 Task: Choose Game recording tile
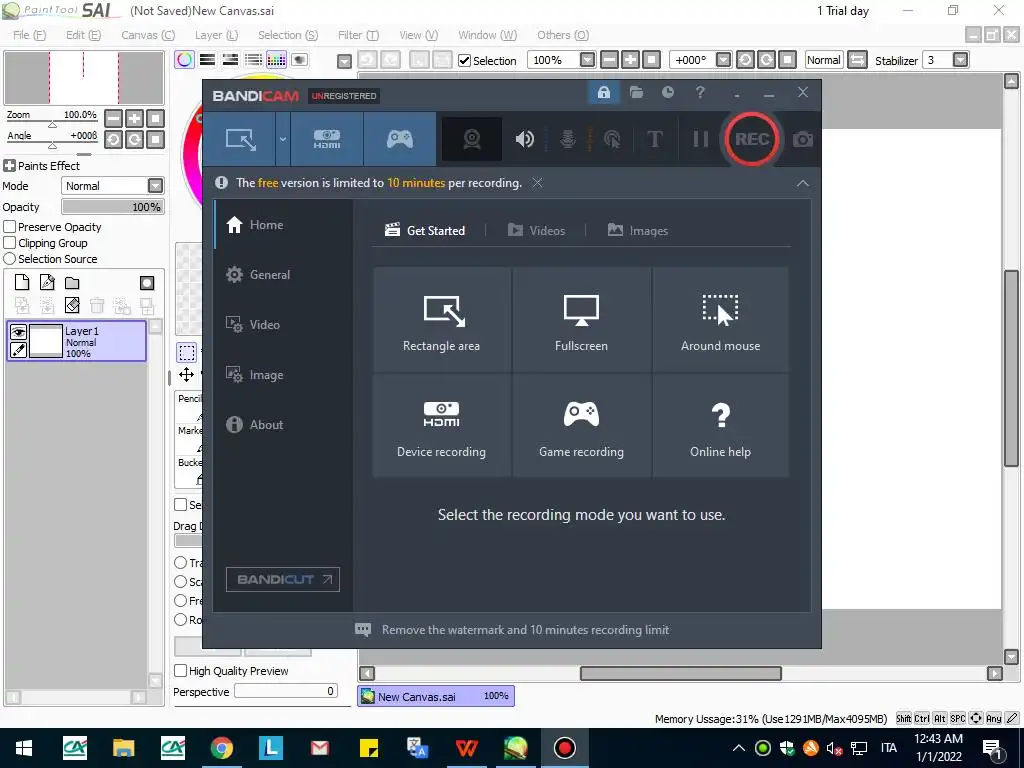tap(581, 425)
